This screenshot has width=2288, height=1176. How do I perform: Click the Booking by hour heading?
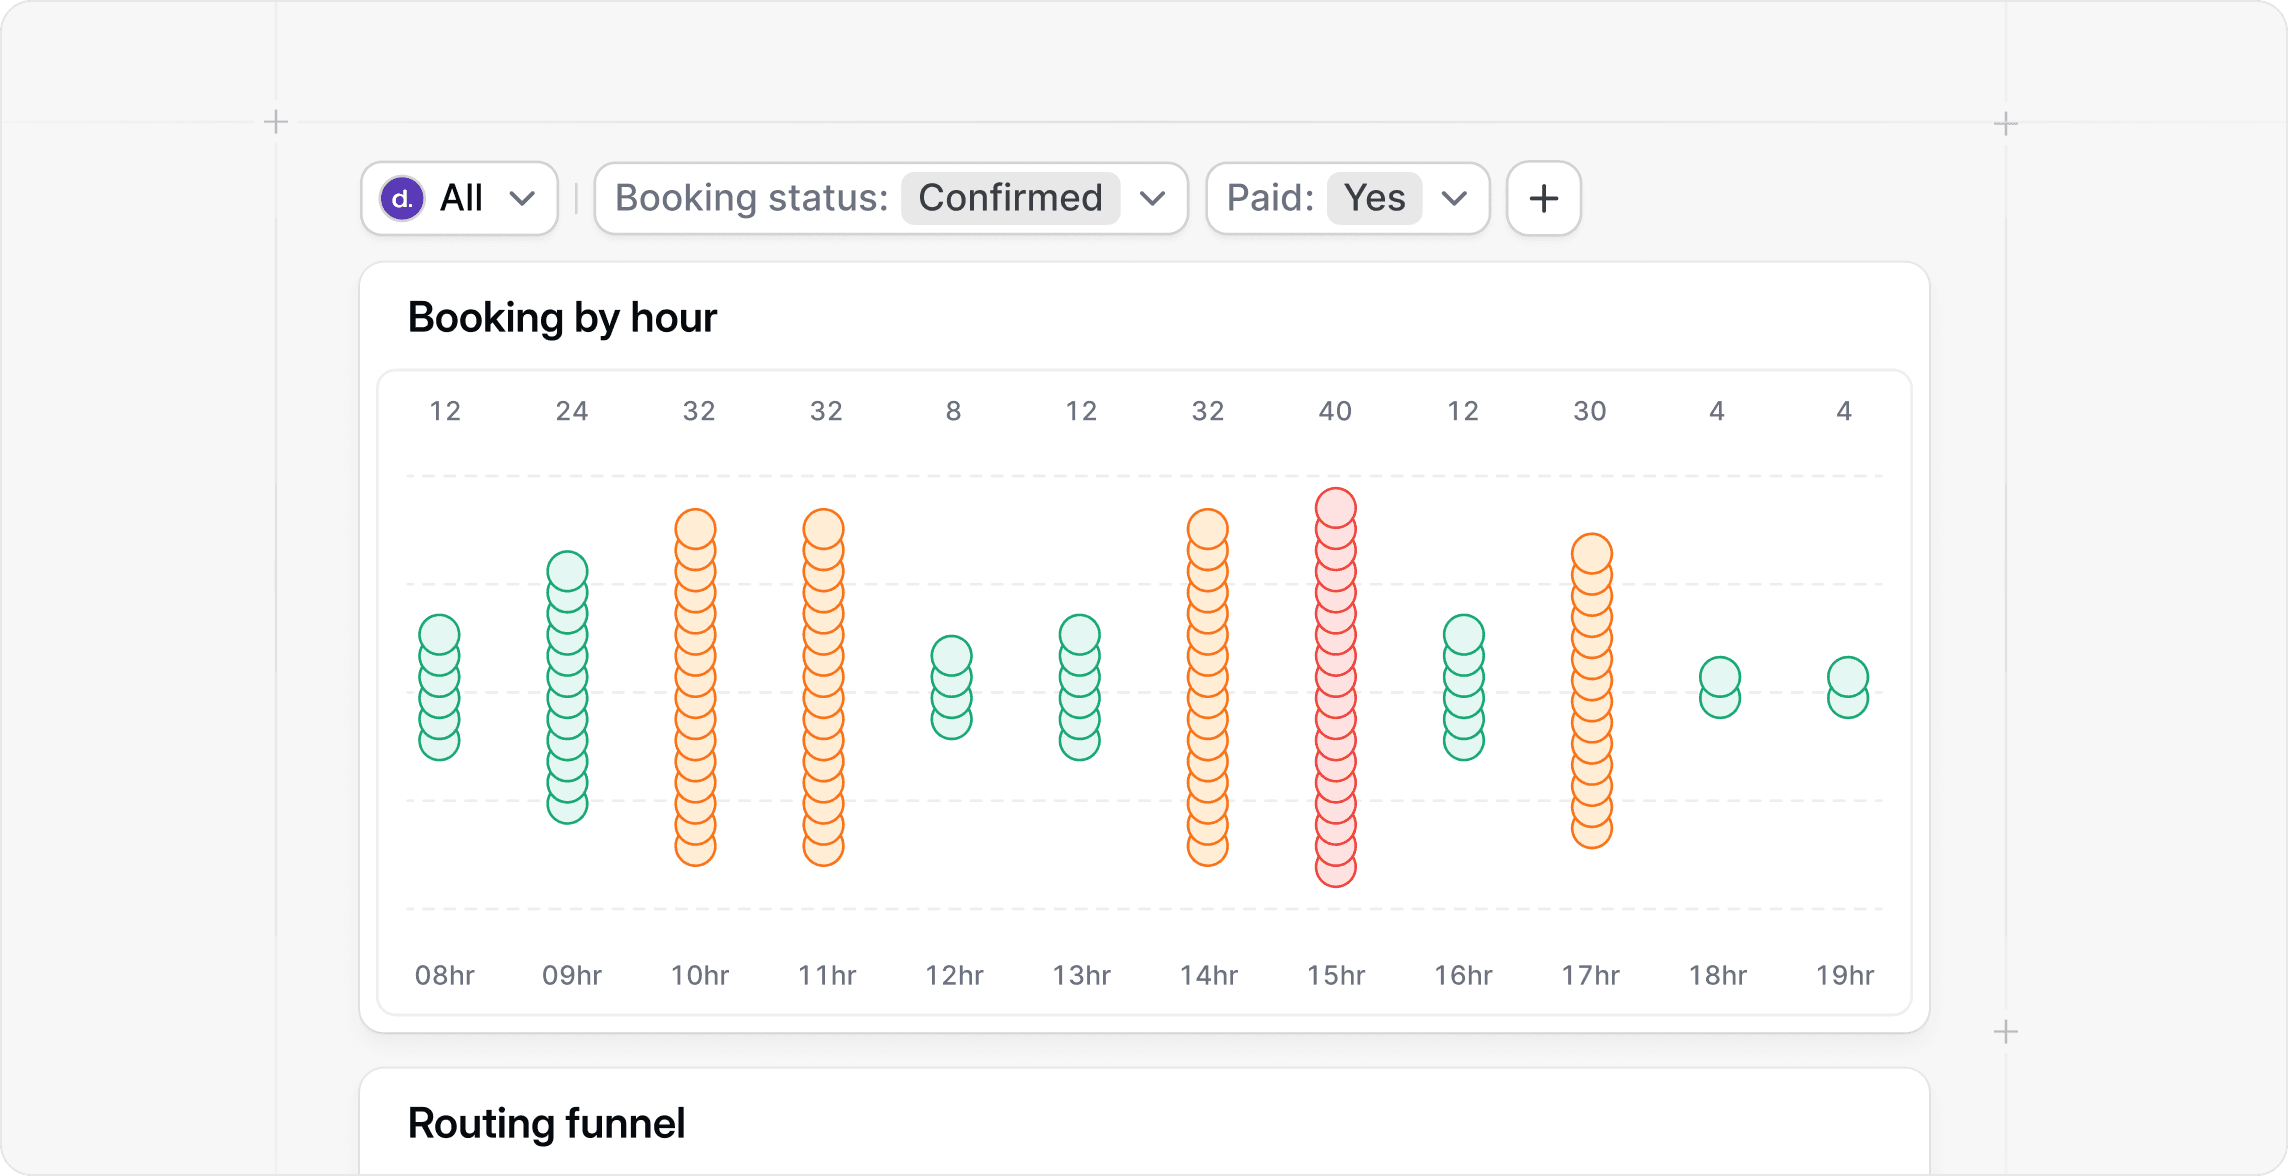562,318
